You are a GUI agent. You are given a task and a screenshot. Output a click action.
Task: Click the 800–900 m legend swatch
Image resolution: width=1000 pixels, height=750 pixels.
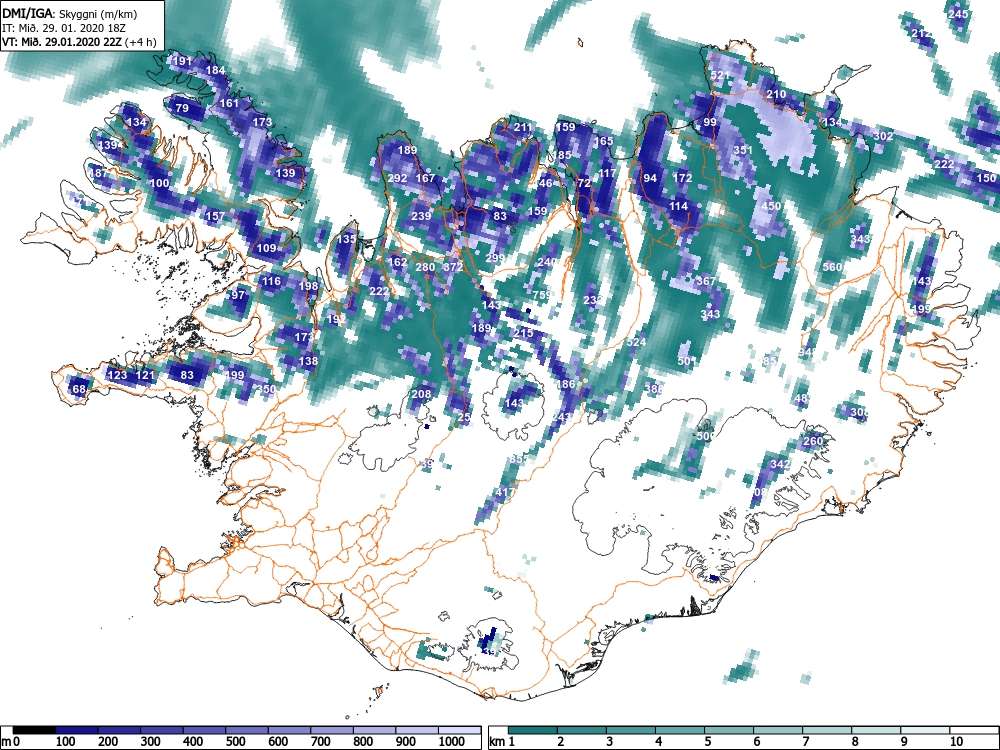pyautogui.click(x=375, y=730)
